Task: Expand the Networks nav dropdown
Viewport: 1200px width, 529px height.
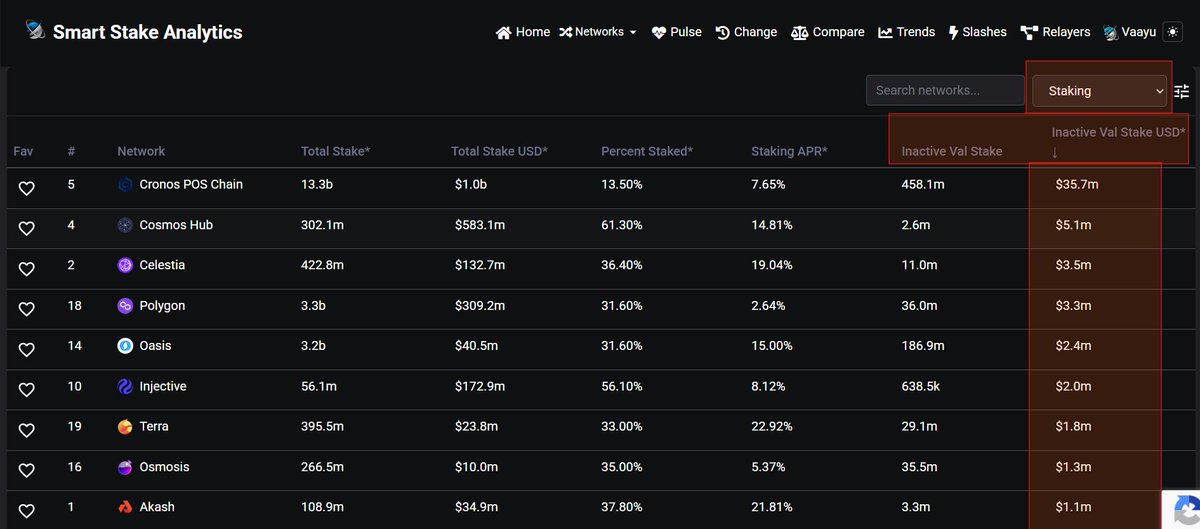Action: click(598, 32)
